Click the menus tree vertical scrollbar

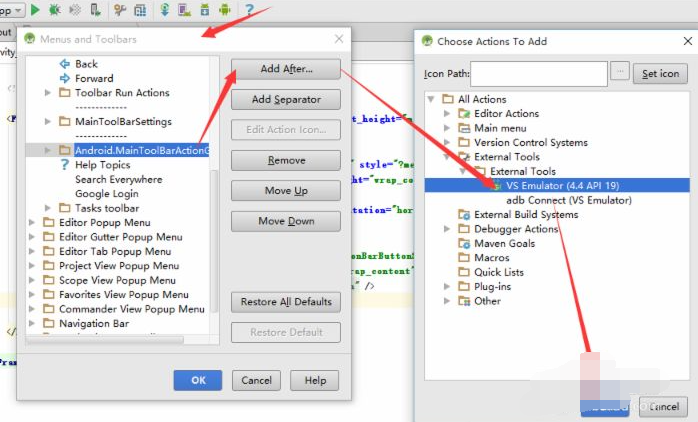click(214, 240)
